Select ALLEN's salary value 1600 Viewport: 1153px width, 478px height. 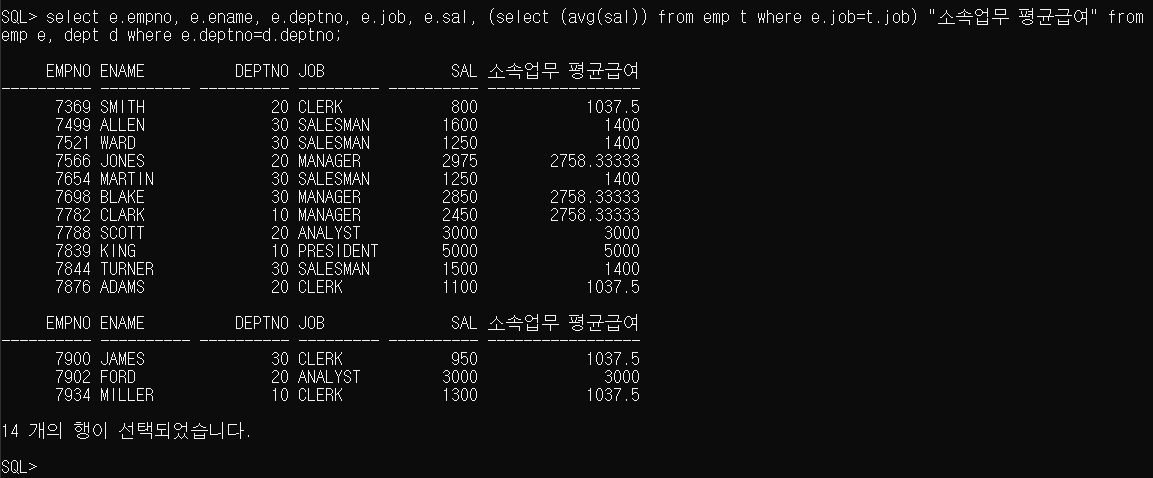460,125
